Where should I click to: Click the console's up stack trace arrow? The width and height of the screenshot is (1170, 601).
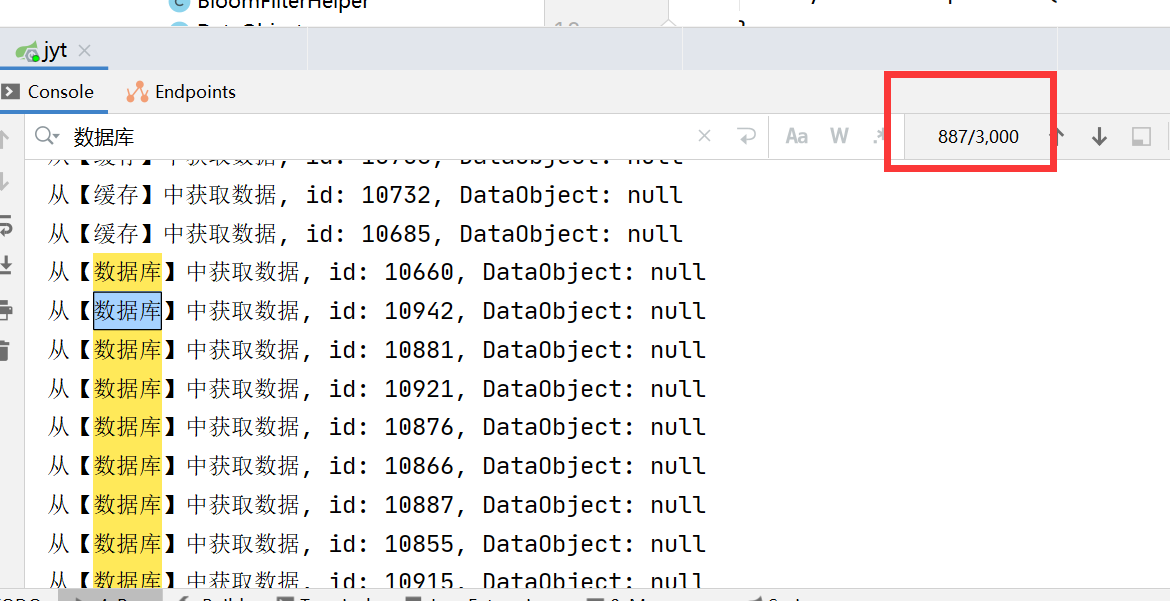coord(4,138)
